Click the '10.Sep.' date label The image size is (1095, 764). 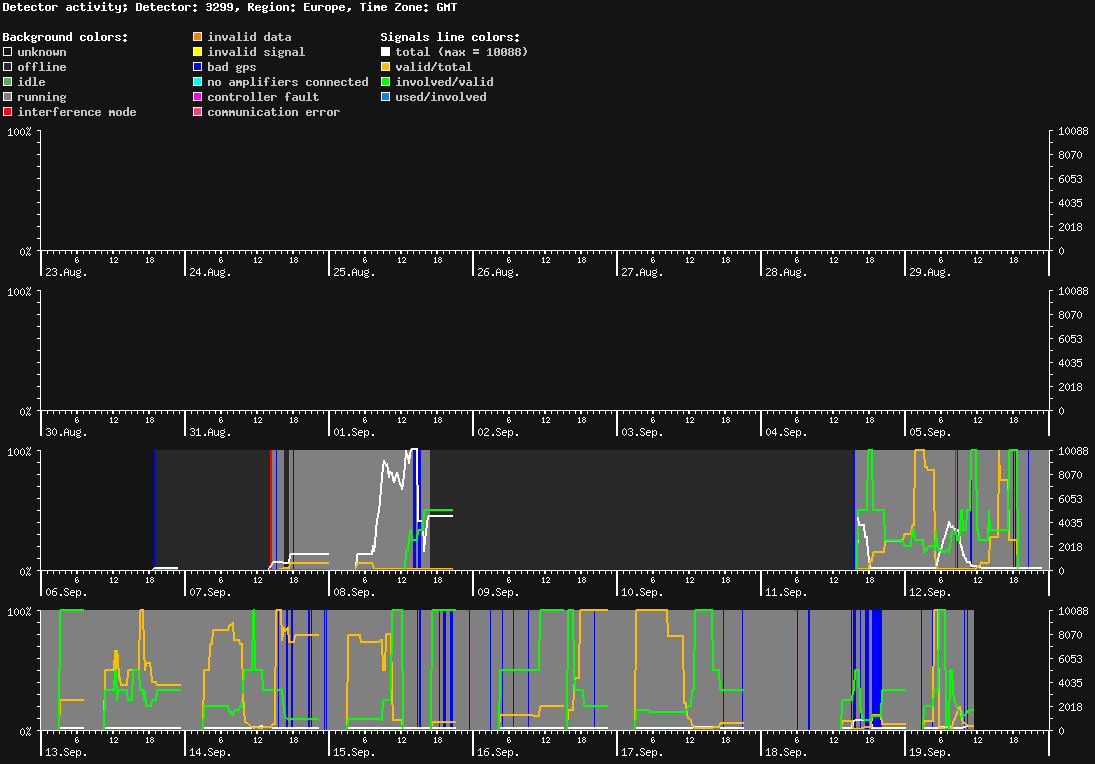(x=642, y=592)
